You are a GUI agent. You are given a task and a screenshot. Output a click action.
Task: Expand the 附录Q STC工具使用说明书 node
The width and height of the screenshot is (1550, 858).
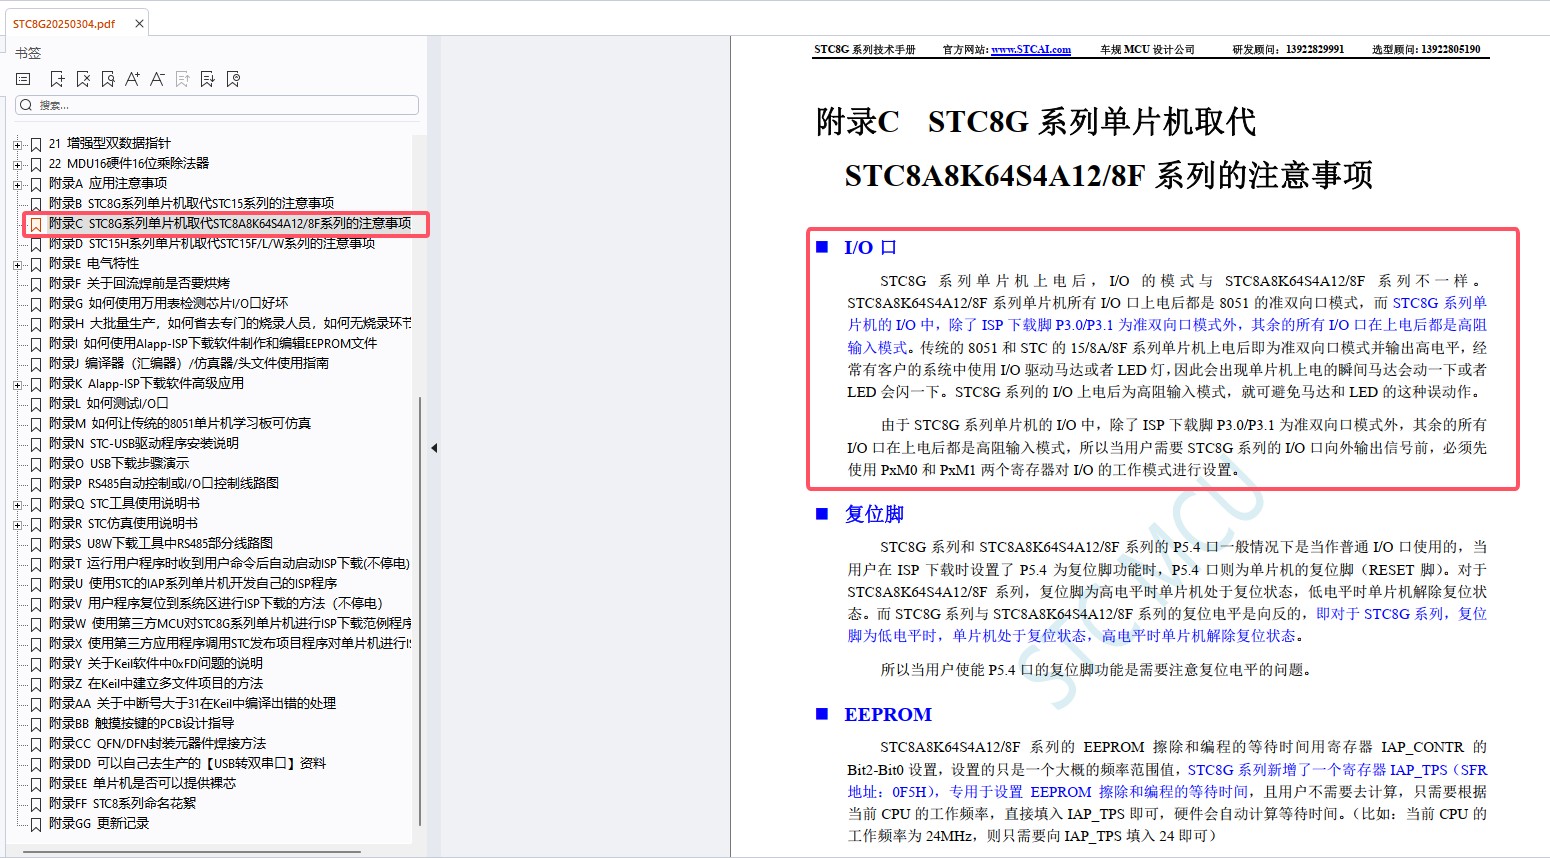click(x=17, y=504)
